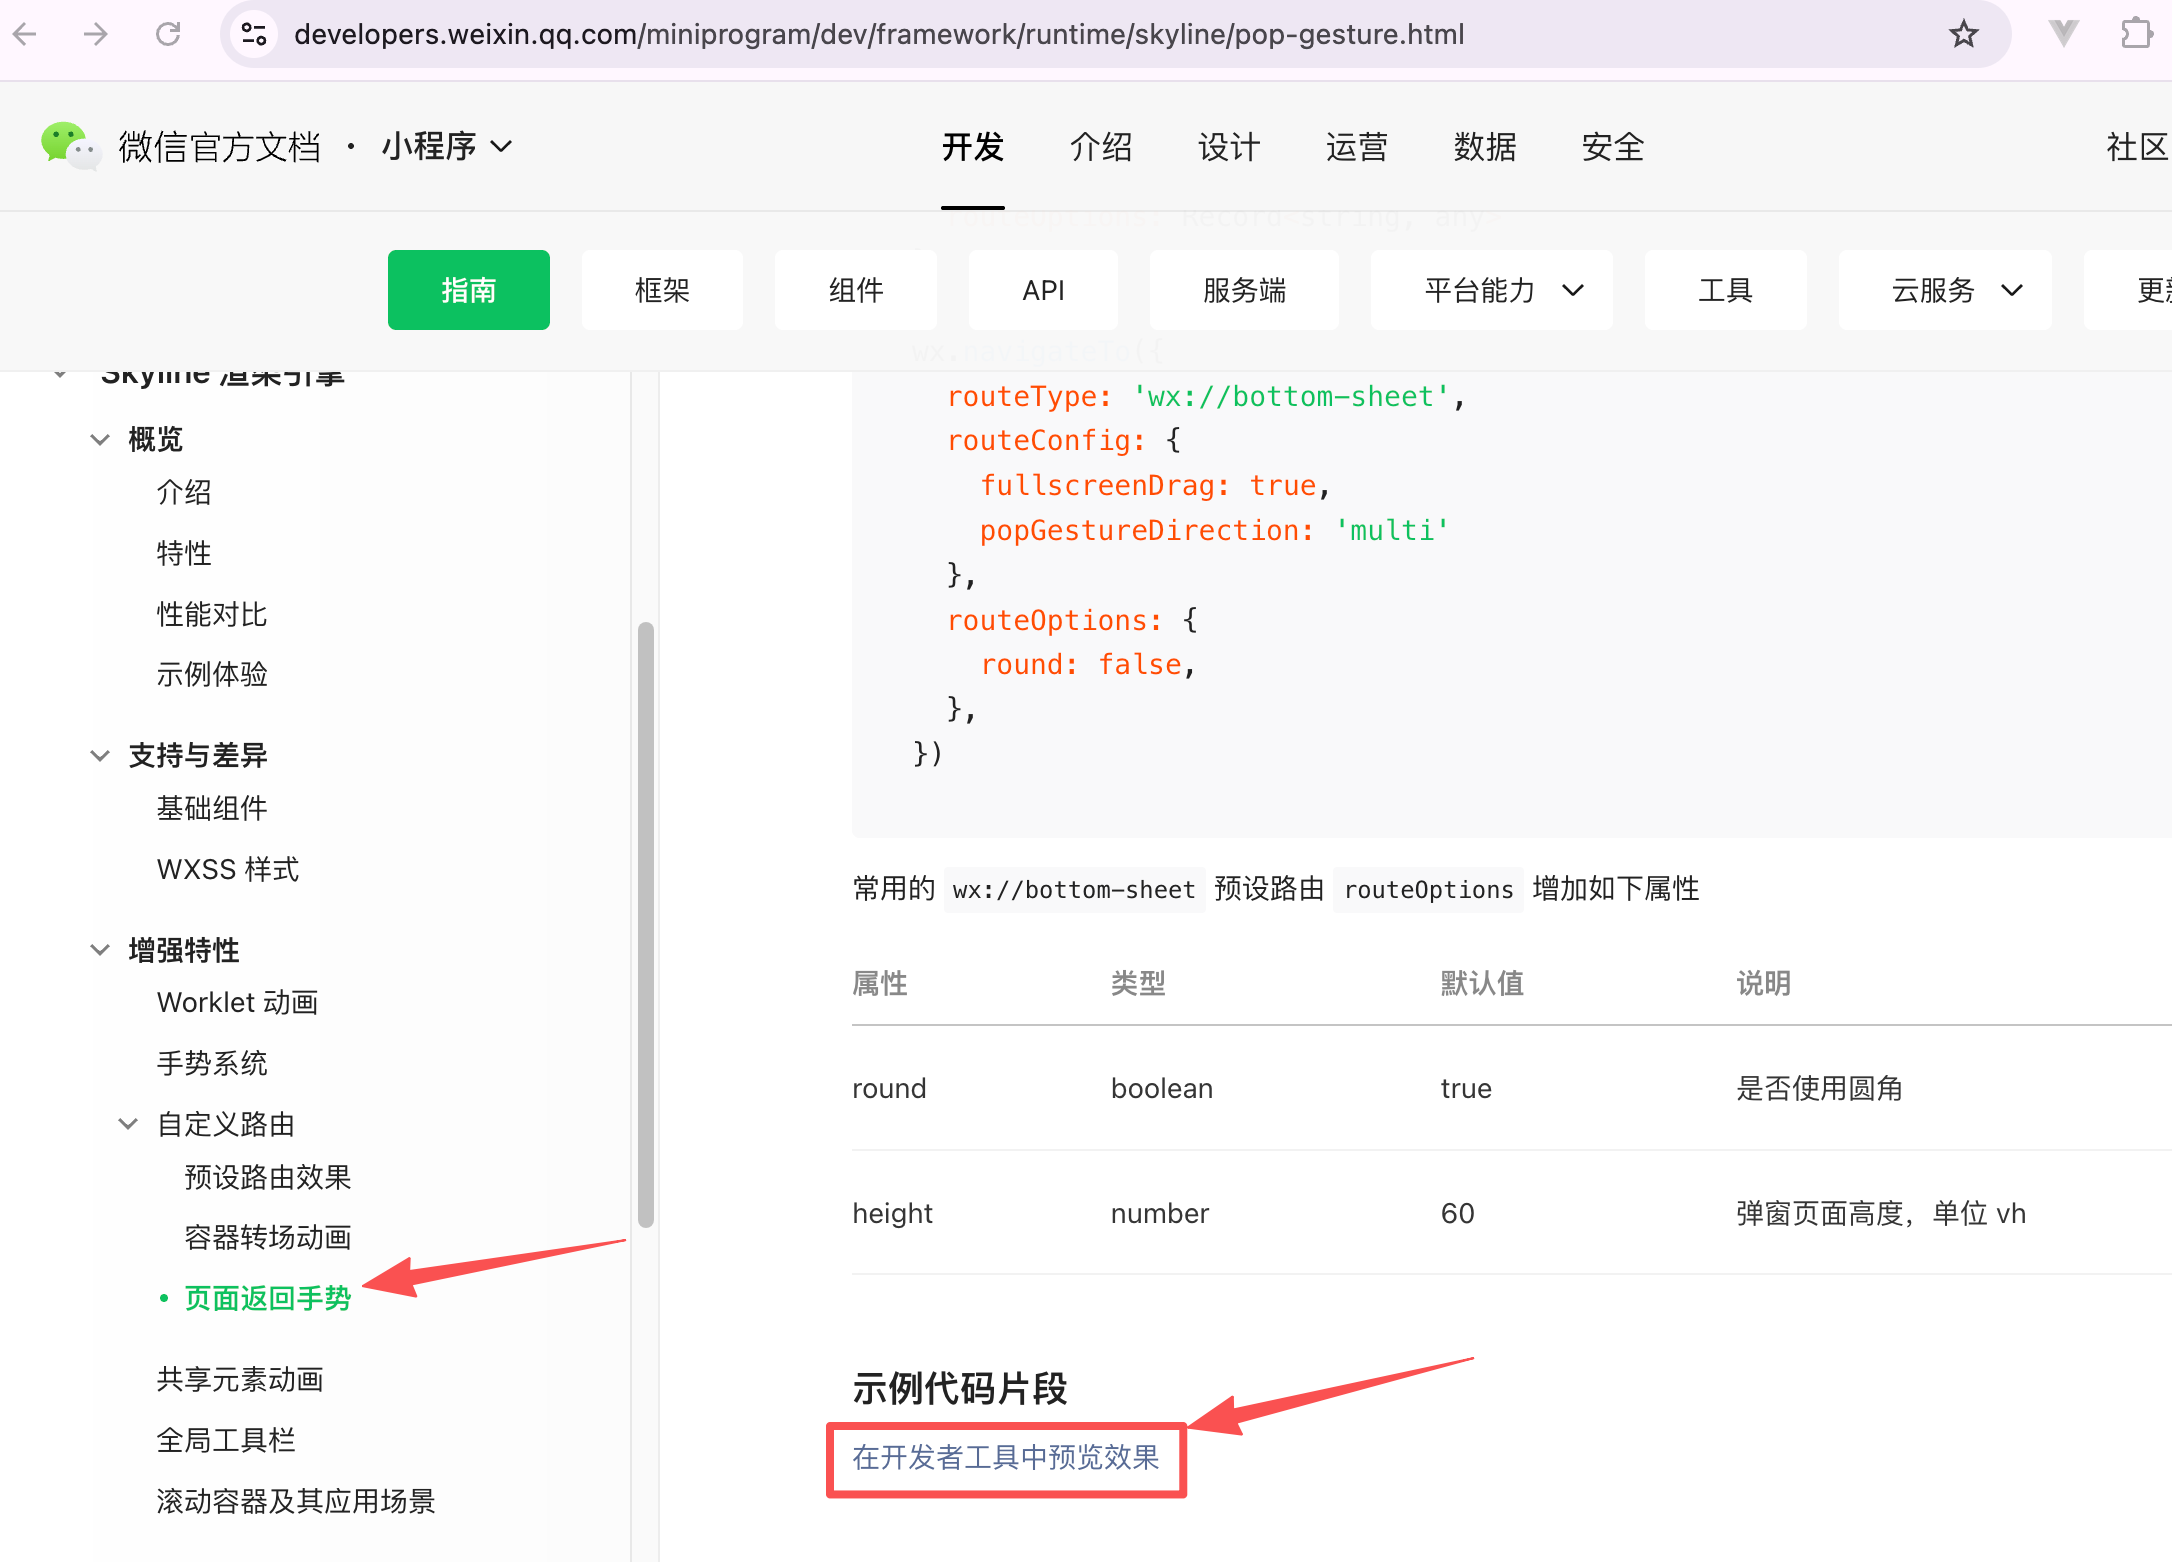Expand the 平台能力 dropdown menu
Viewport: 2172px width, 1562px height.
1491,290
